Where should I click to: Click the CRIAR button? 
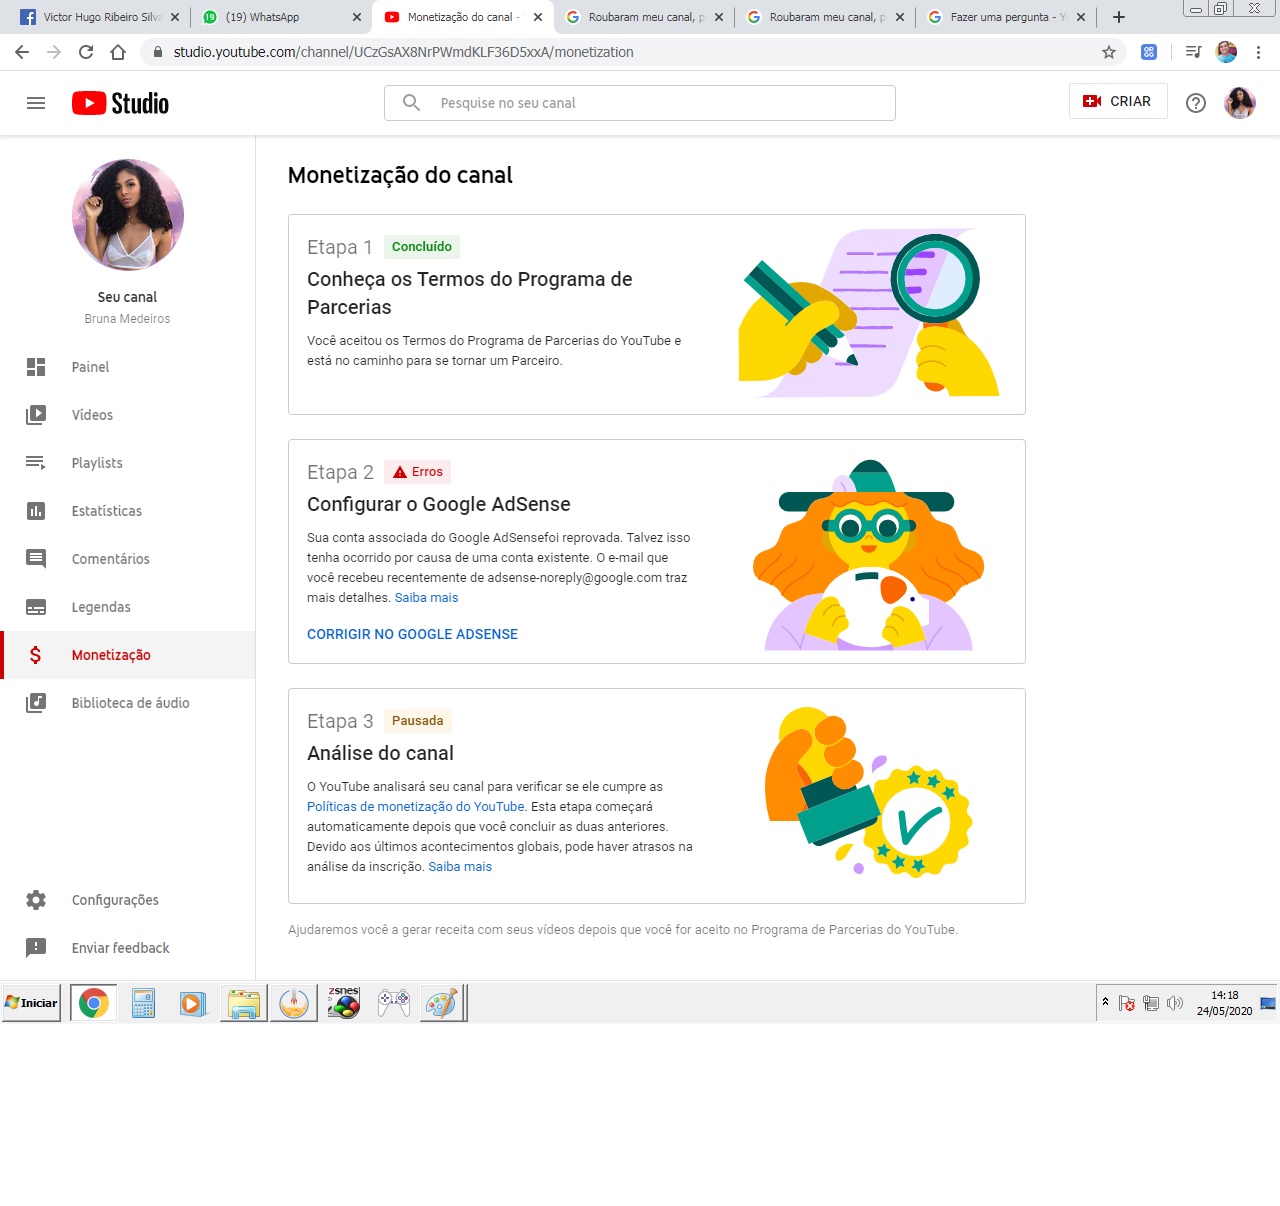click(x=1118, y=101)
